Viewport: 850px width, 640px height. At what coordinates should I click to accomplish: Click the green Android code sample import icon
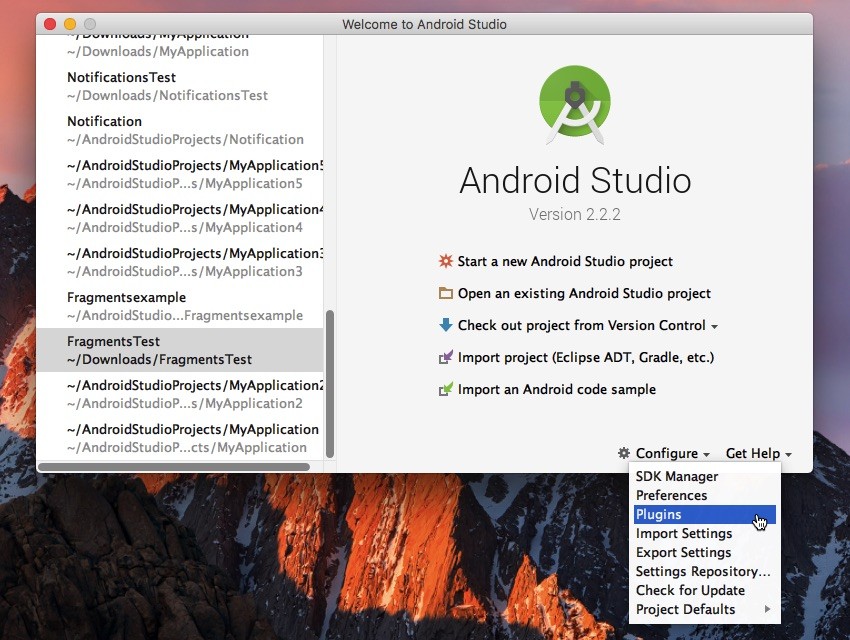(x=445, y=389)
